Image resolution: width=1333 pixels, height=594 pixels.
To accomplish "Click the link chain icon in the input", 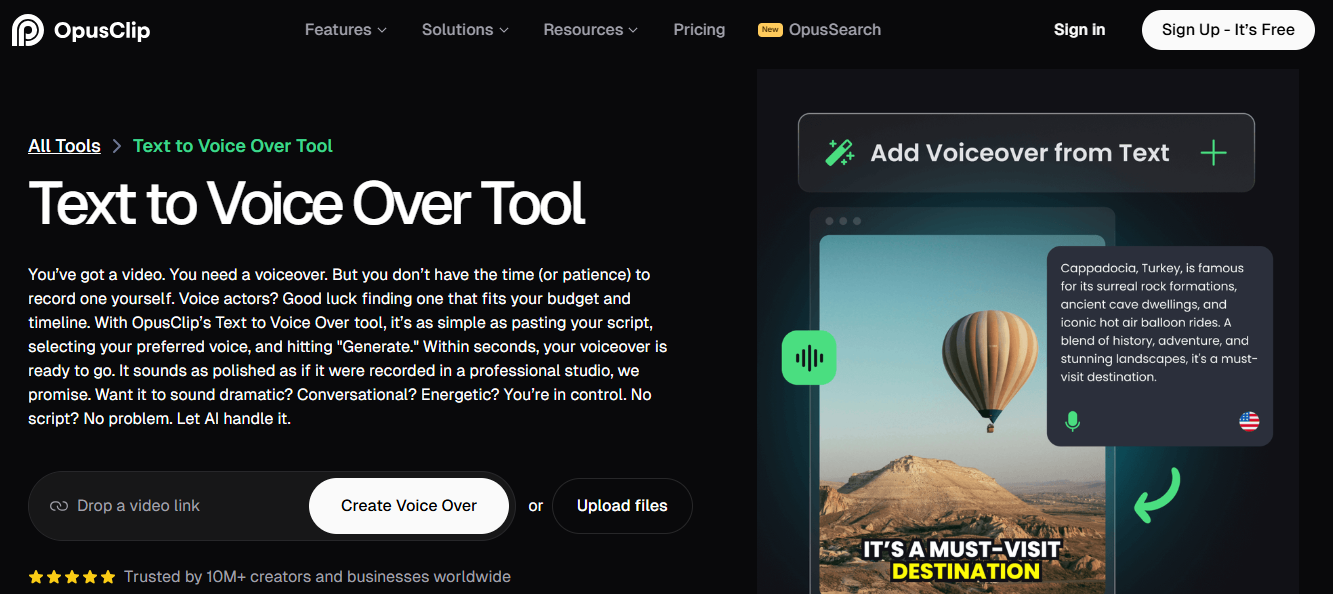I will coord(59,506).
